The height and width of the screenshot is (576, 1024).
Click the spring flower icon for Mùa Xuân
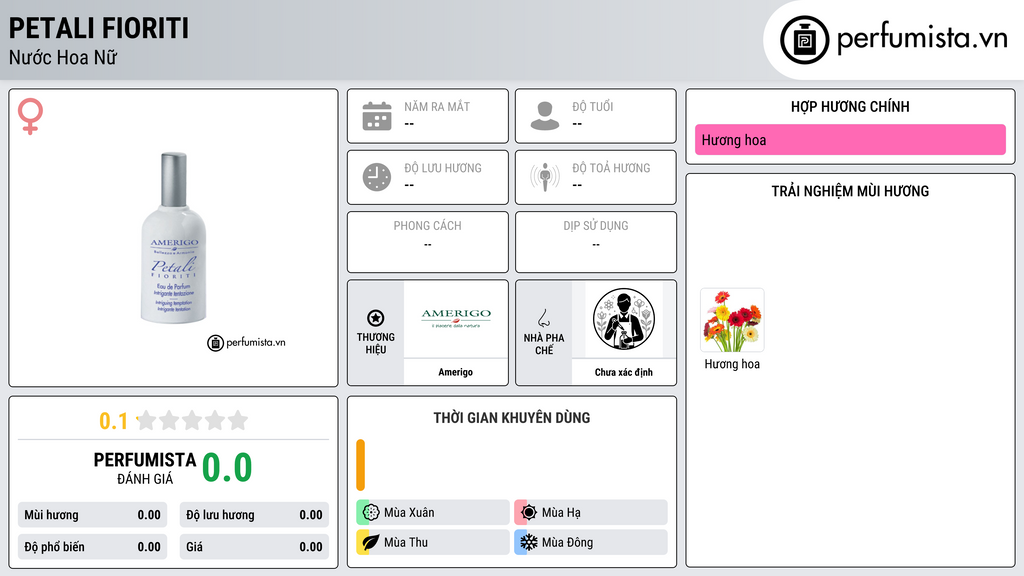coord(370,513)
